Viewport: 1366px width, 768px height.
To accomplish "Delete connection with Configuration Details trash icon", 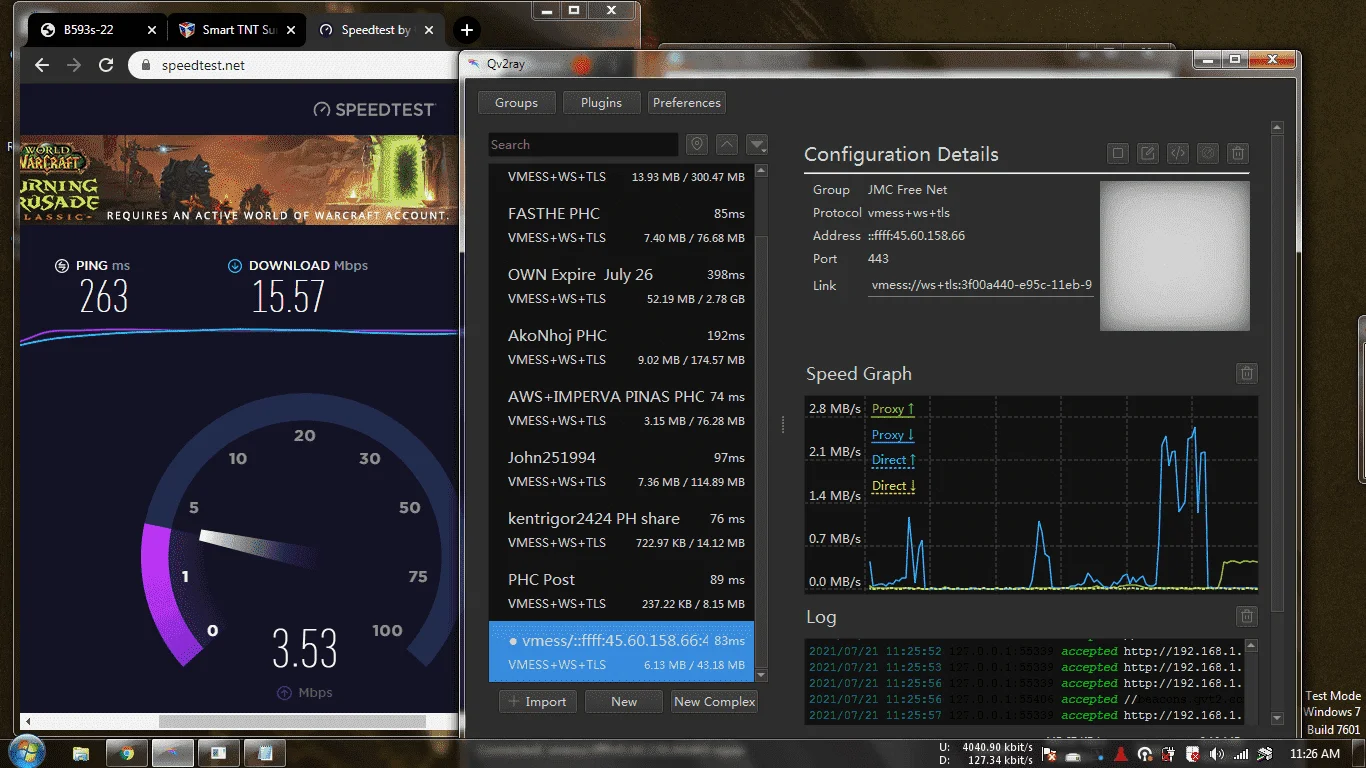I will 1238,153.
